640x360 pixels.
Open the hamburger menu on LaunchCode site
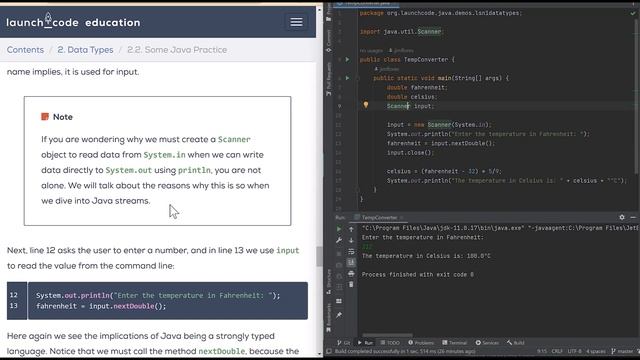click(296, 22)
